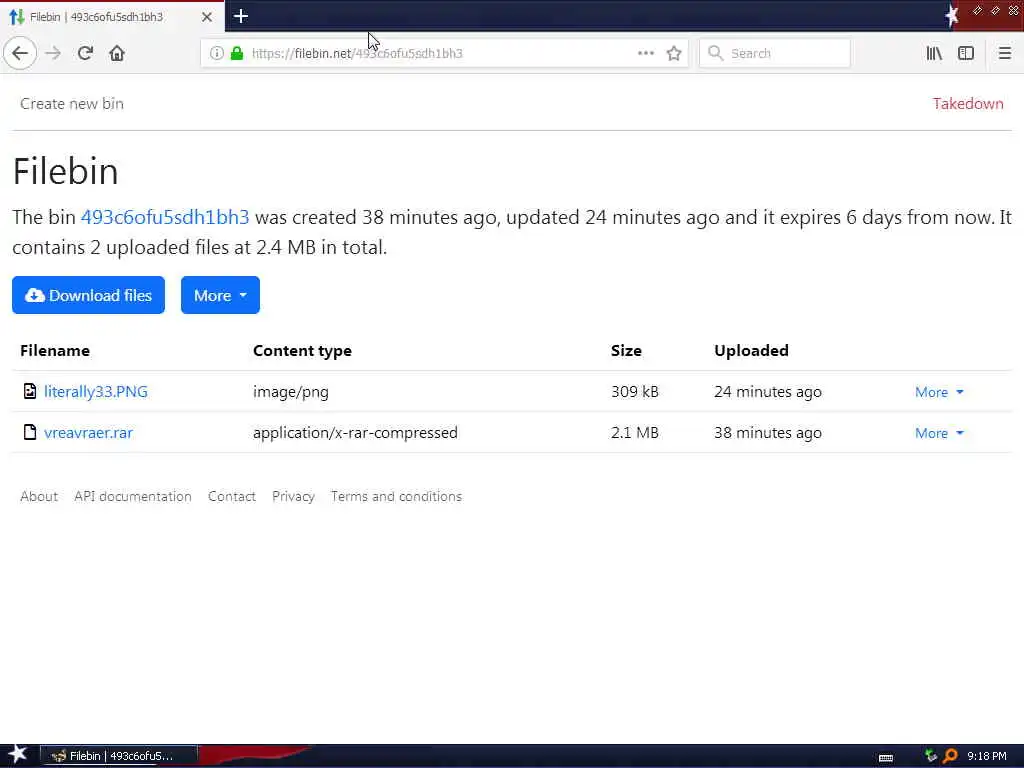Click the 309 kB size cell
The height and width of the screenshot is (768, 1024).
pyautogui.click(x=635, y=391)
